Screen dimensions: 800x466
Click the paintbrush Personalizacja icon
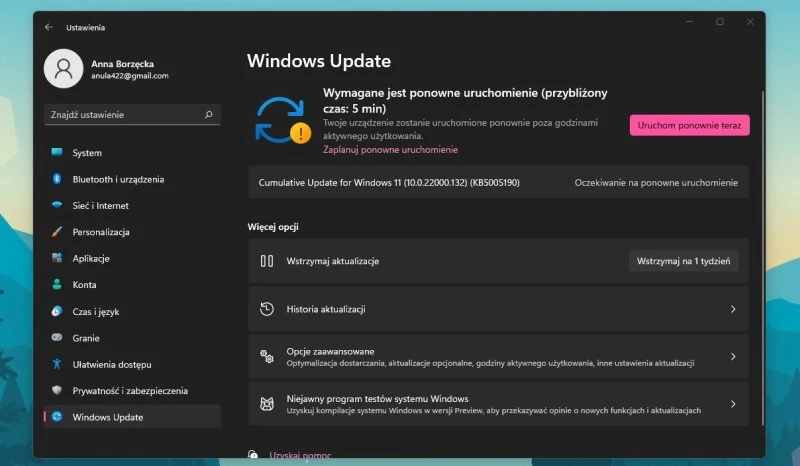click(57, 232)
